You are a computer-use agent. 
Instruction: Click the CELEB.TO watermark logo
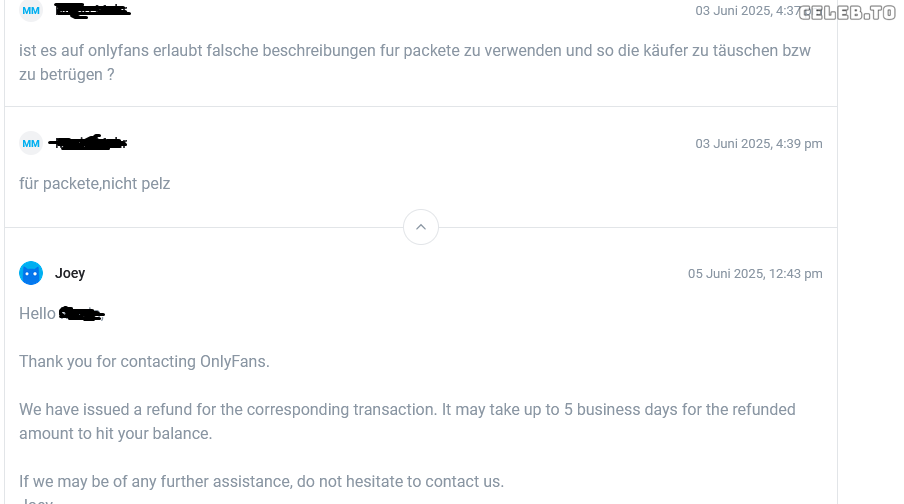pyautogui.click(x=846, y=13)
